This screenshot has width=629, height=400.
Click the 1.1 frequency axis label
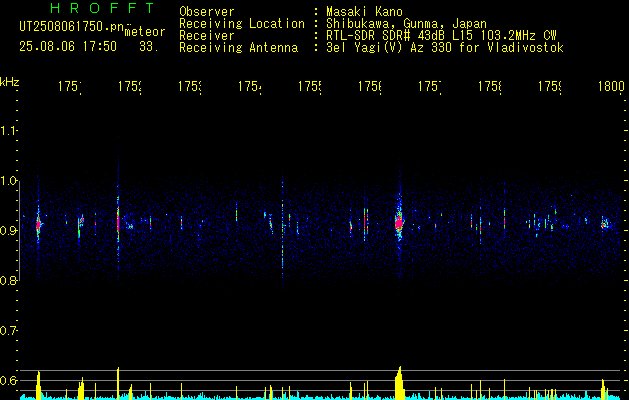8,131
